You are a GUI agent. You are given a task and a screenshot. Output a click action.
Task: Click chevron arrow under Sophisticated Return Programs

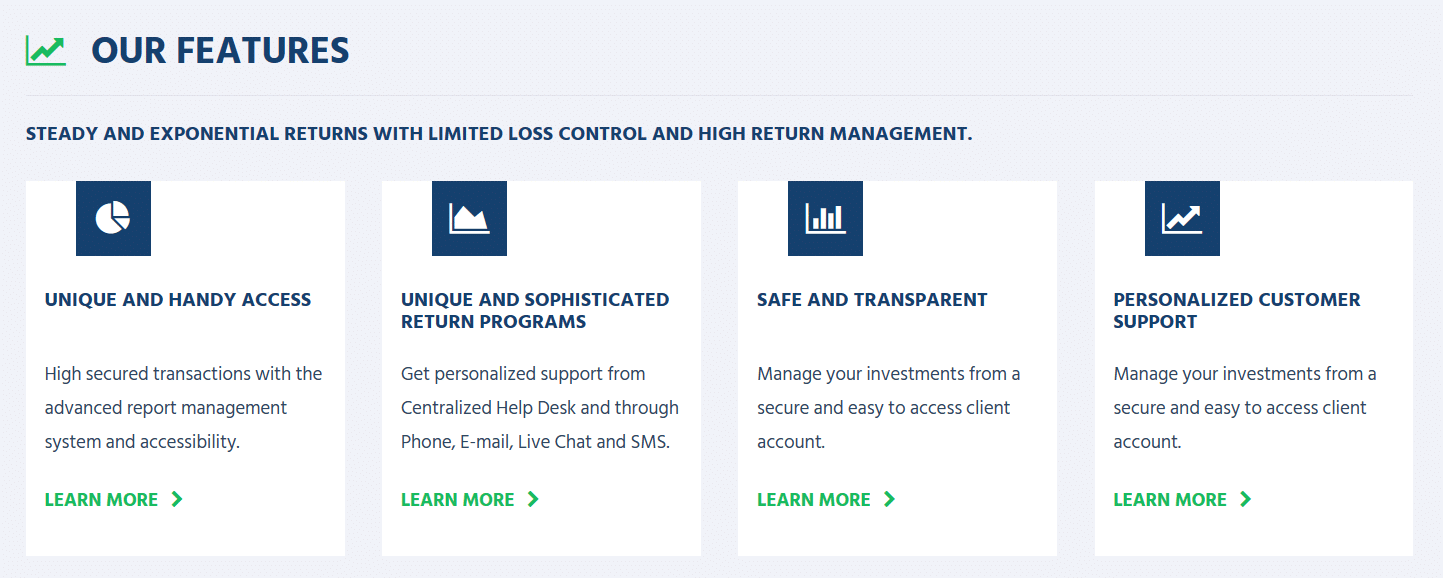pyautogui.click(x=533, y=499)
